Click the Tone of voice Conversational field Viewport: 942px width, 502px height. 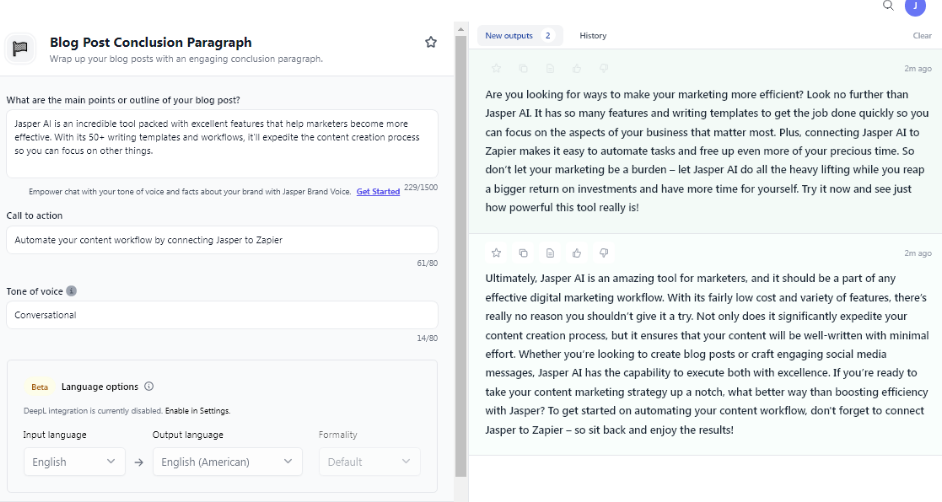(x=222, y=315)
